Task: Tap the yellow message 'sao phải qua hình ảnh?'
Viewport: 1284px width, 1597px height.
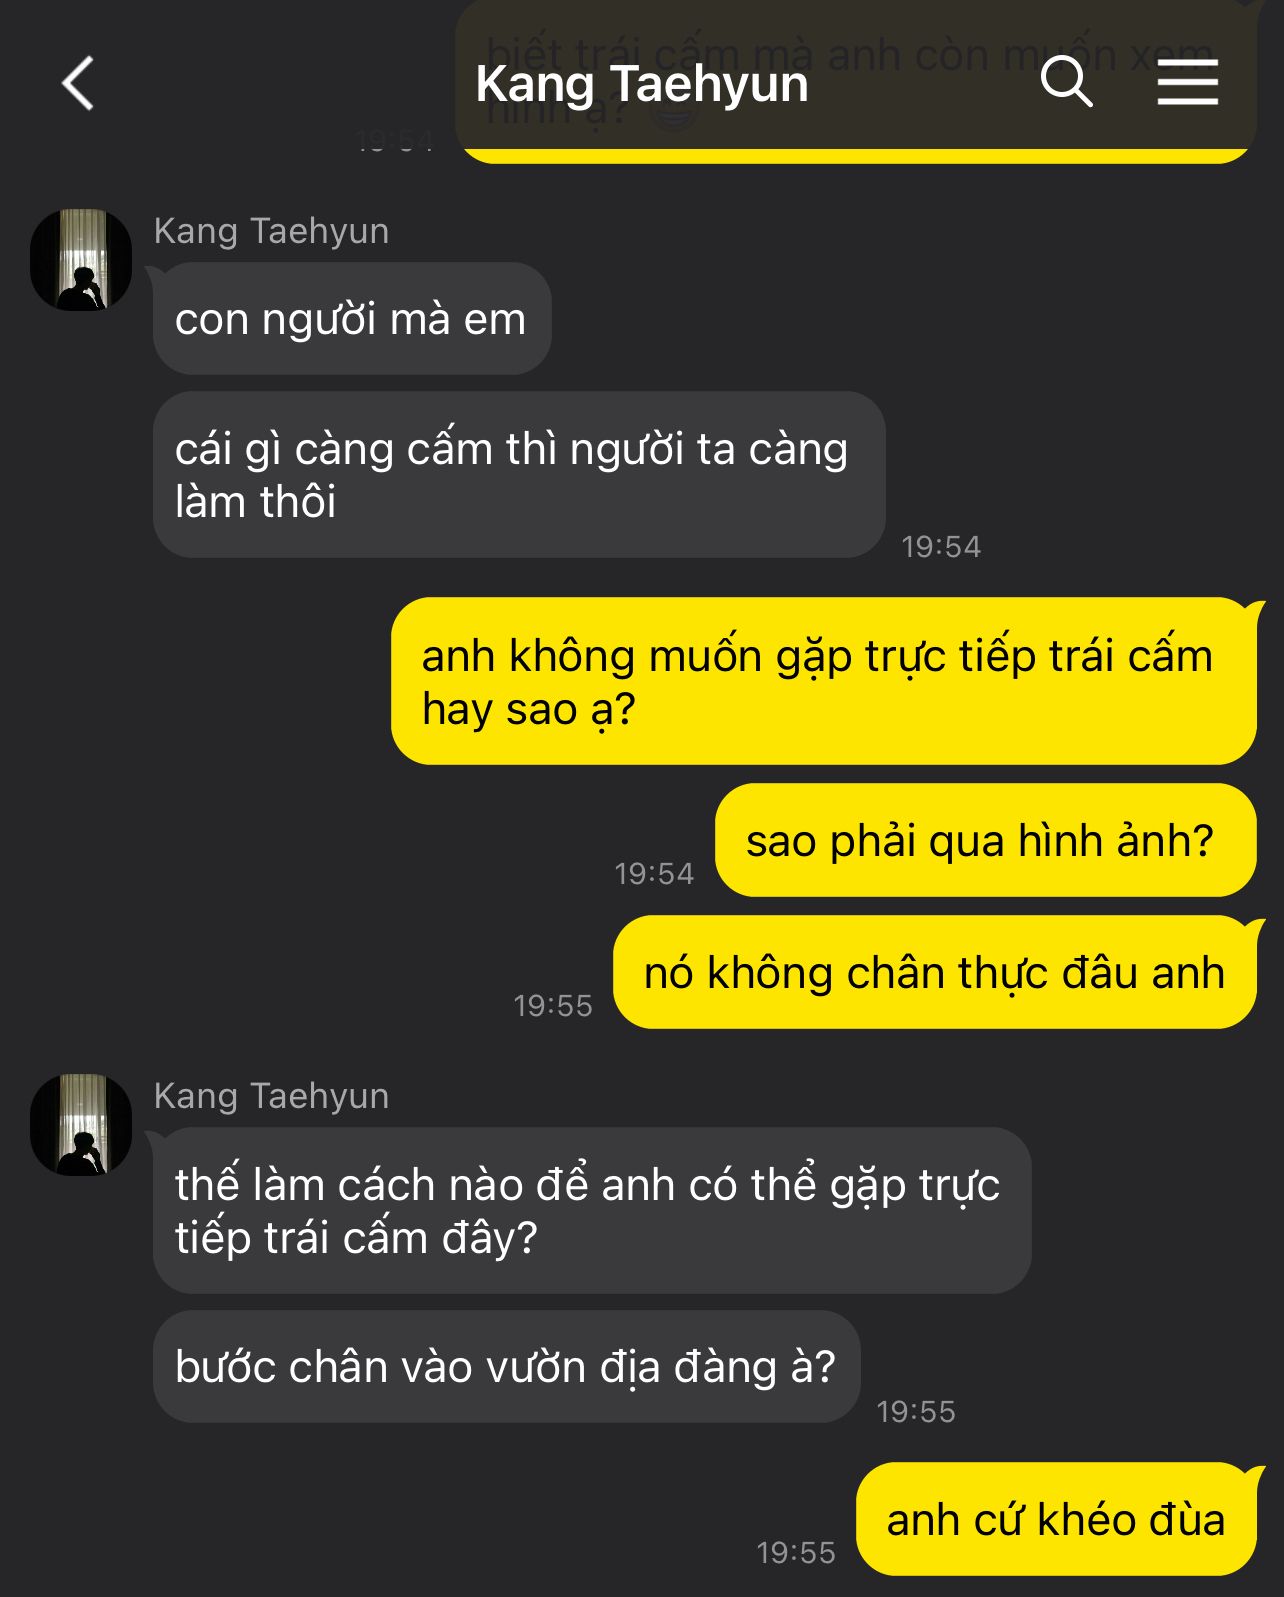Action: click(x=985, y=840)
